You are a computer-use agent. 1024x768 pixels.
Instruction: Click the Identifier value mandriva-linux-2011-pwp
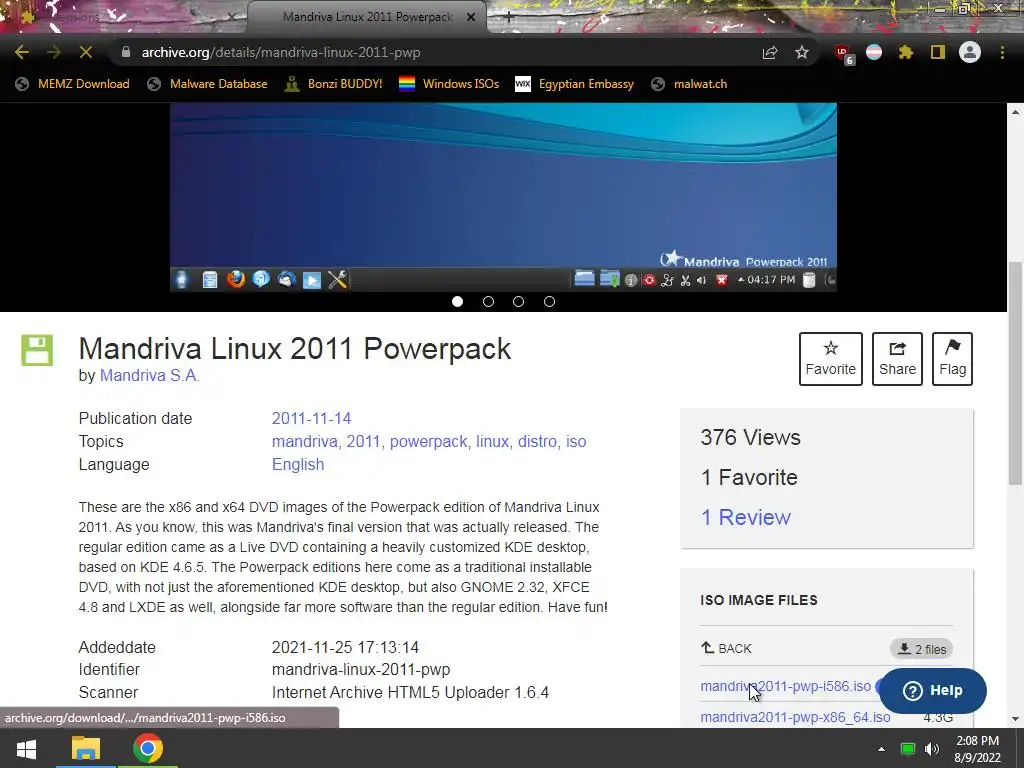(360, 669)
